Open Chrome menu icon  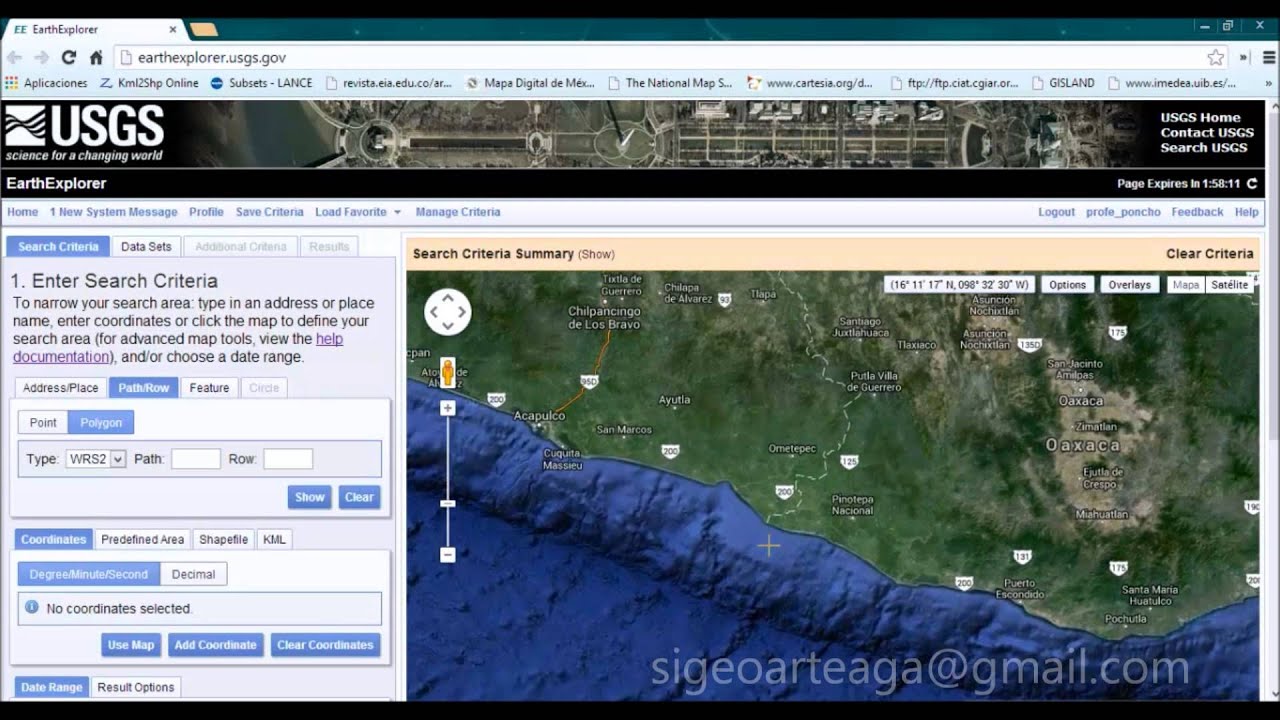pyautogui.click(x=1271, y=58)
